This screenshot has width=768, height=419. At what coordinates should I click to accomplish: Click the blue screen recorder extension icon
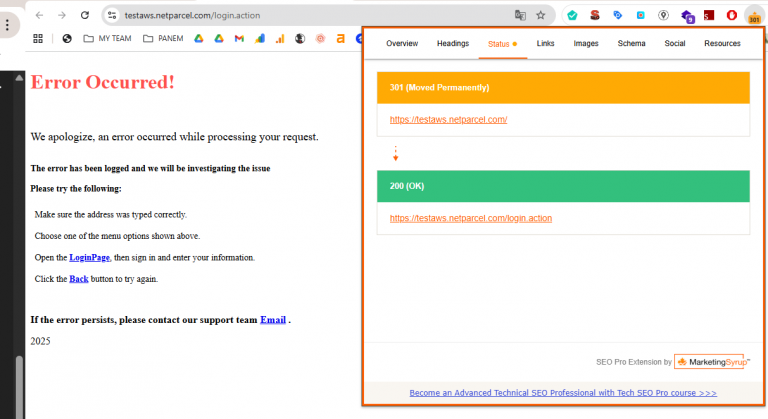(x=641, y=15)
